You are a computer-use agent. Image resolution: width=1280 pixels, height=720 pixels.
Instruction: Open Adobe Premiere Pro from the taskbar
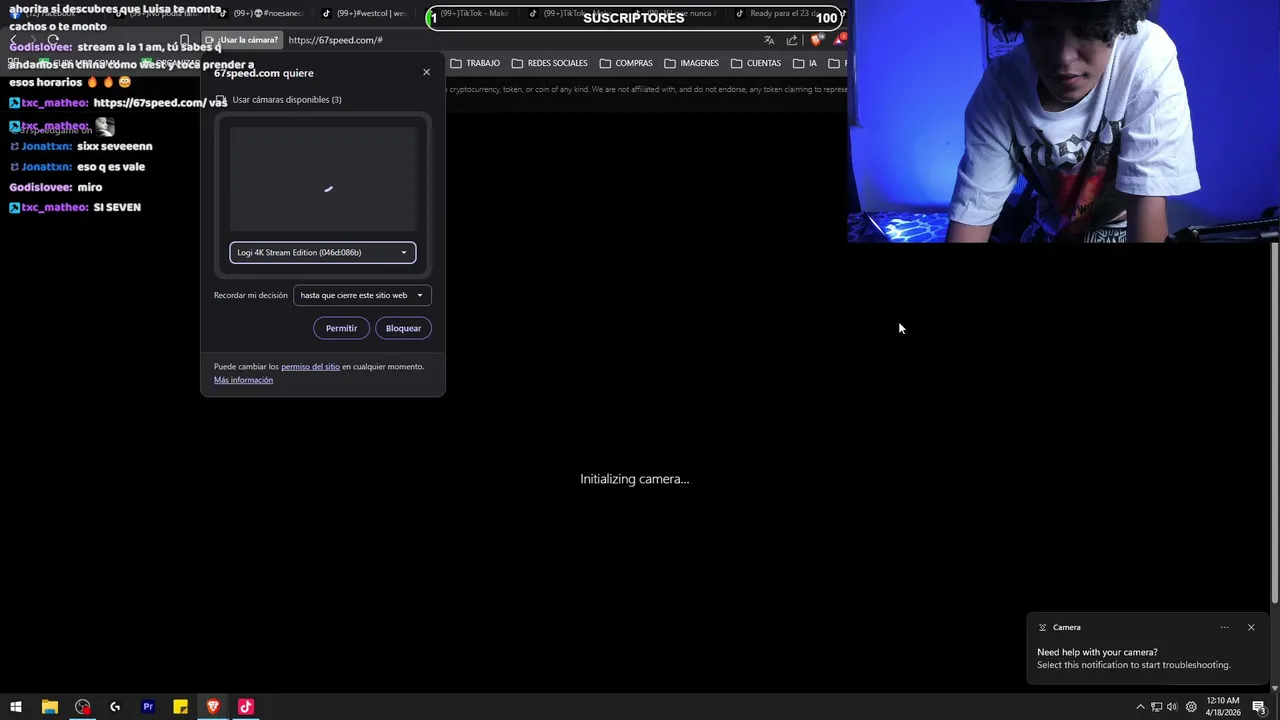(148, 707)
